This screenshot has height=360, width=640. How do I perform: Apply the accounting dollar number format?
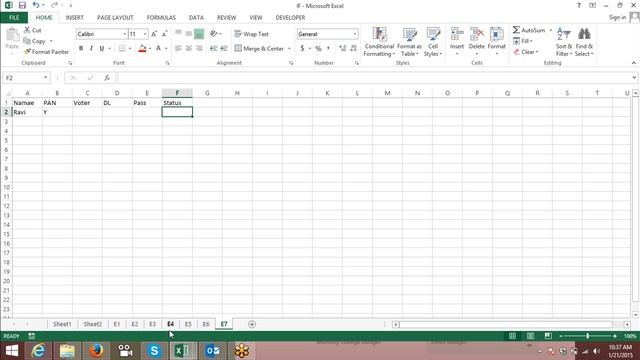pyautogui.click(x=302, y=48)
